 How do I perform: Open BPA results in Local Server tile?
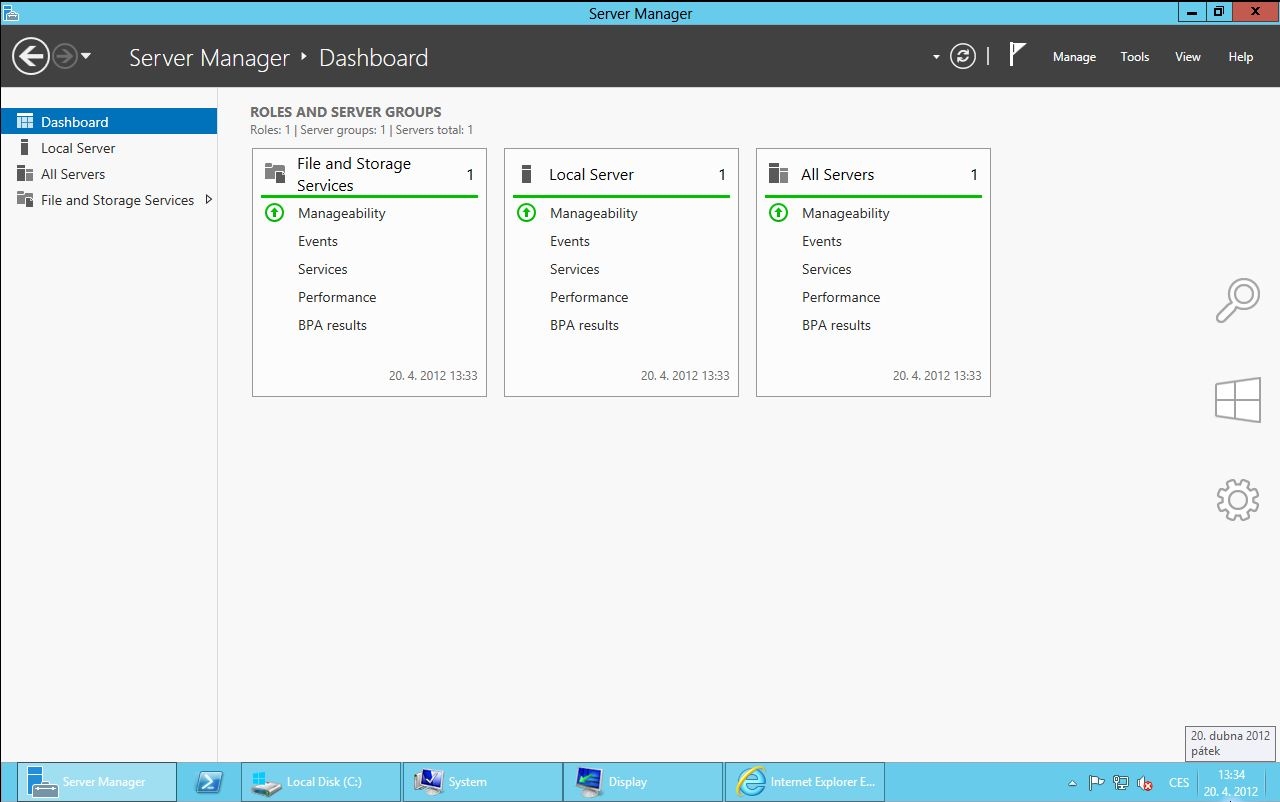pos(584,325)
